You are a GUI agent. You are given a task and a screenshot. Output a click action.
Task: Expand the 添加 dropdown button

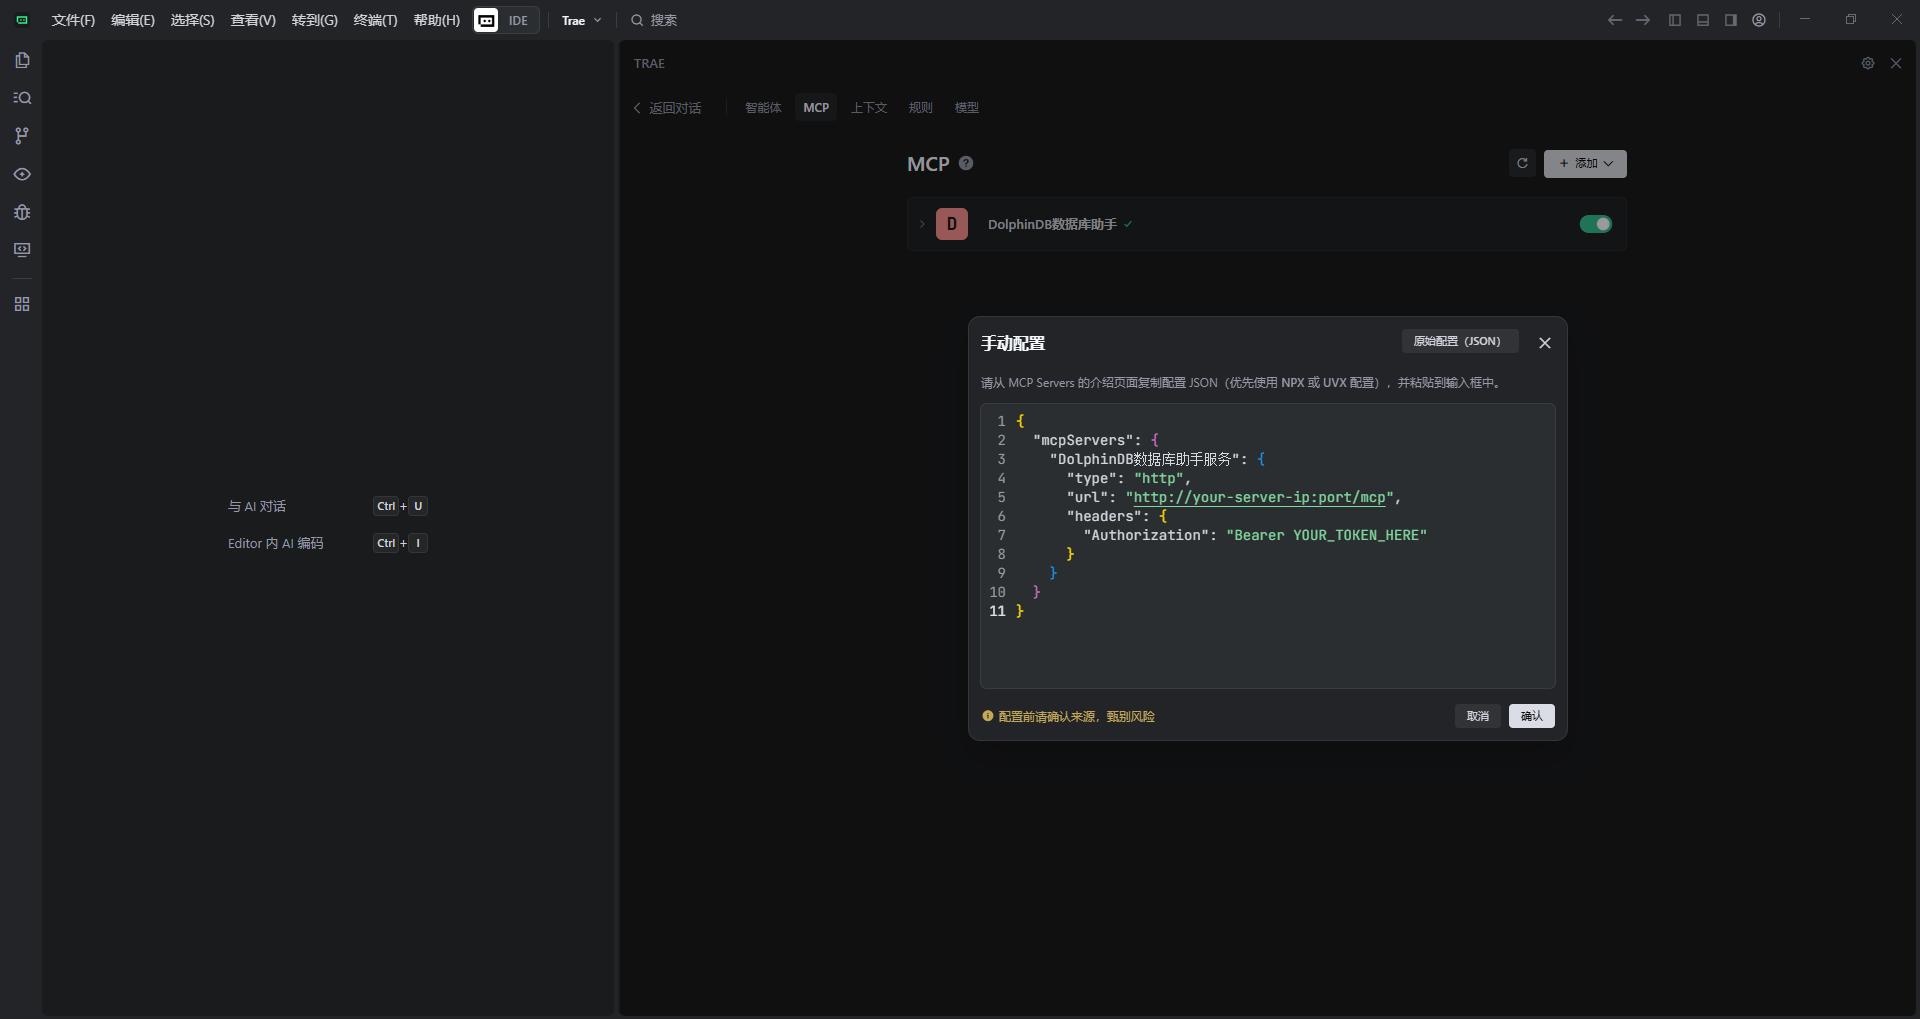pos(1585,164)
